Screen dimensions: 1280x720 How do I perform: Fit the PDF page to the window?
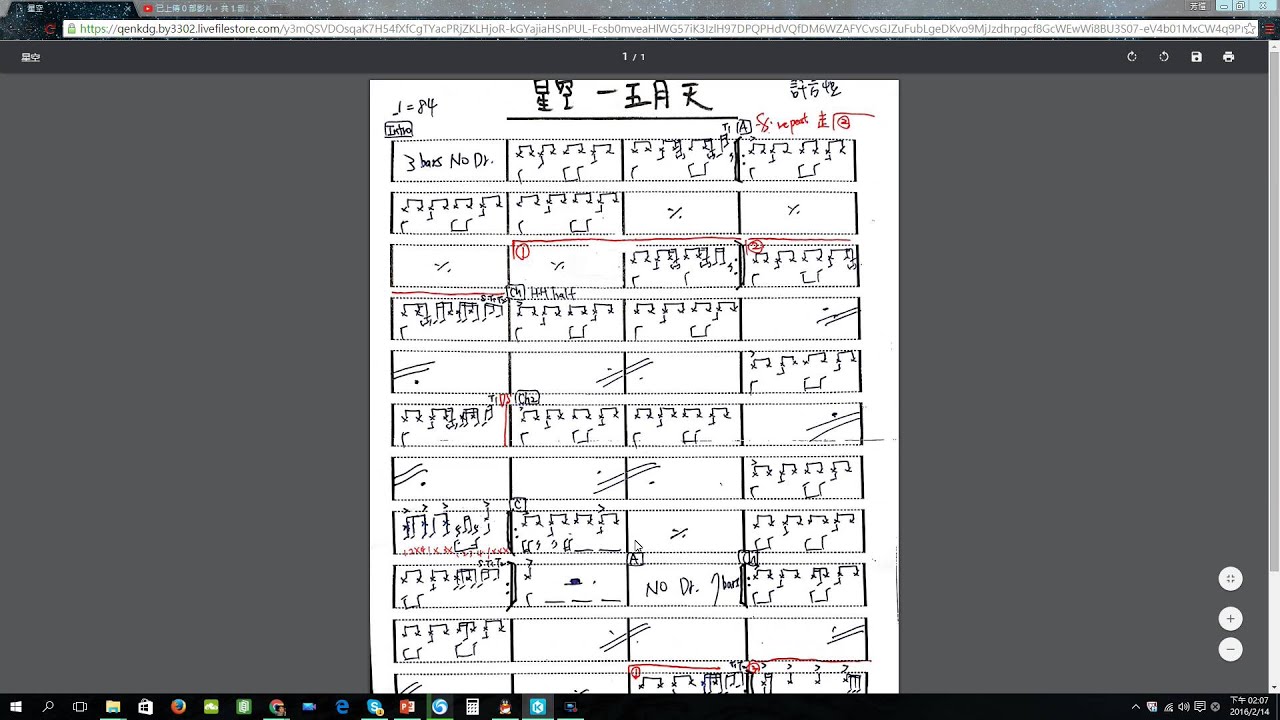click(1231, 579)
